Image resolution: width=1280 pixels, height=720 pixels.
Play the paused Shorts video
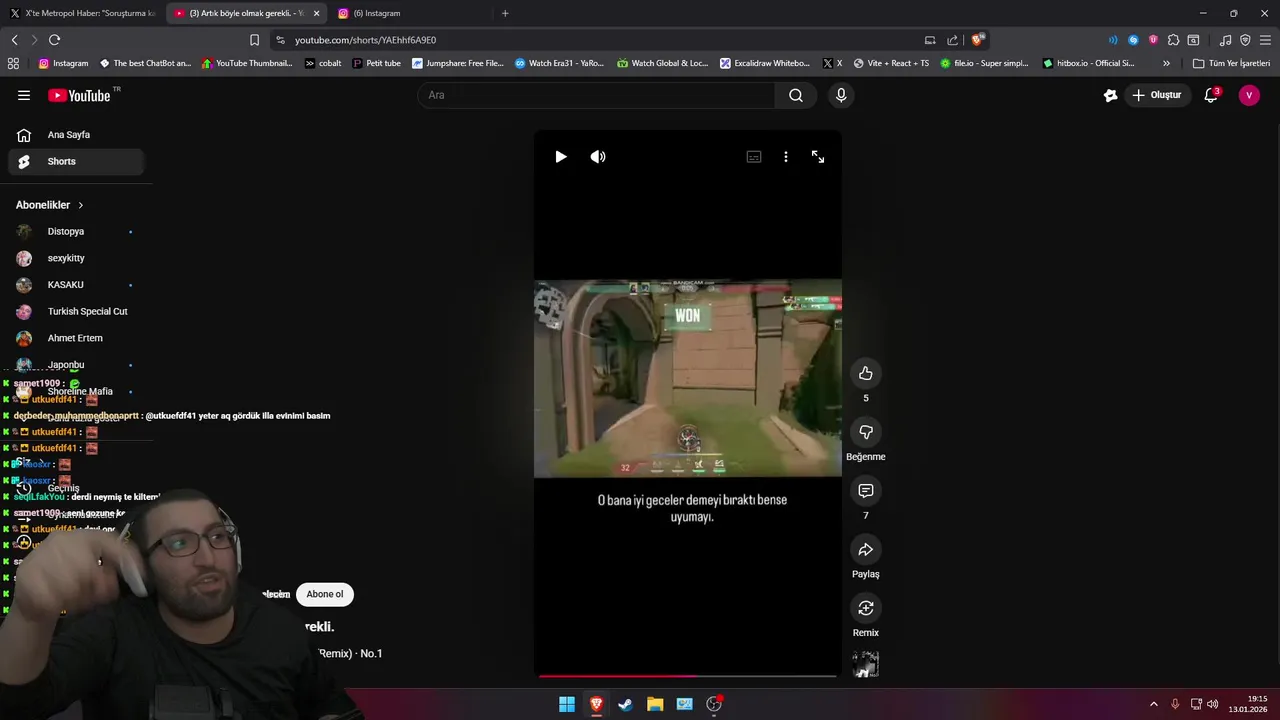pos(560,157)
